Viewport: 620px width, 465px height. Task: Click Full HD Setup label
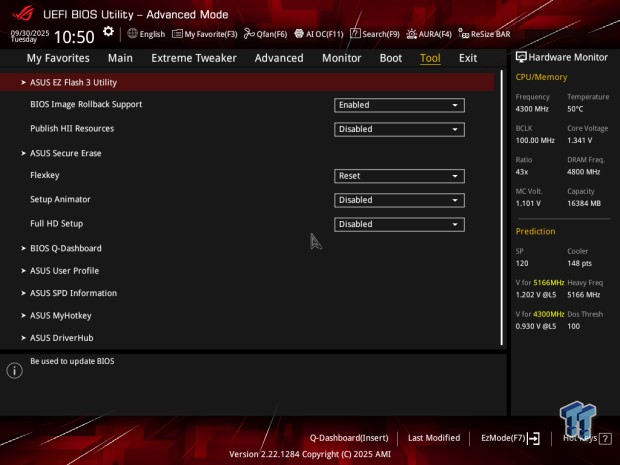(57, 224)
